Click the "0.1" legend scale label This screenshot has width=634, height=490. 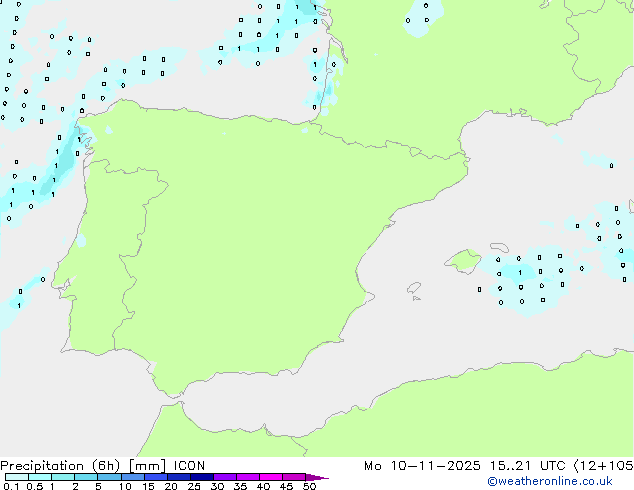(x=11, y=486)
